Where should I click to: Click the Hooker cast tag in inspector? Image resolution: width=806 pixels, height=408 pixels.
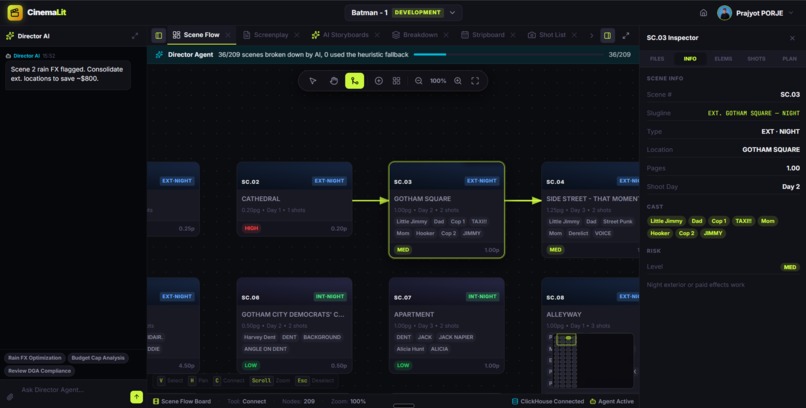[x=660, y=233]
